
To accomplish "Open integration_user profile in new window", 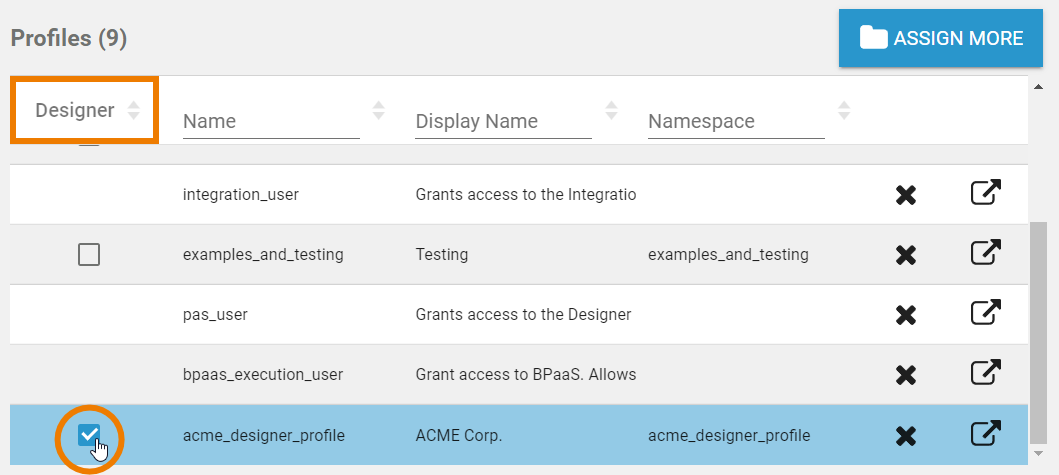I will [x=986, y=193].
